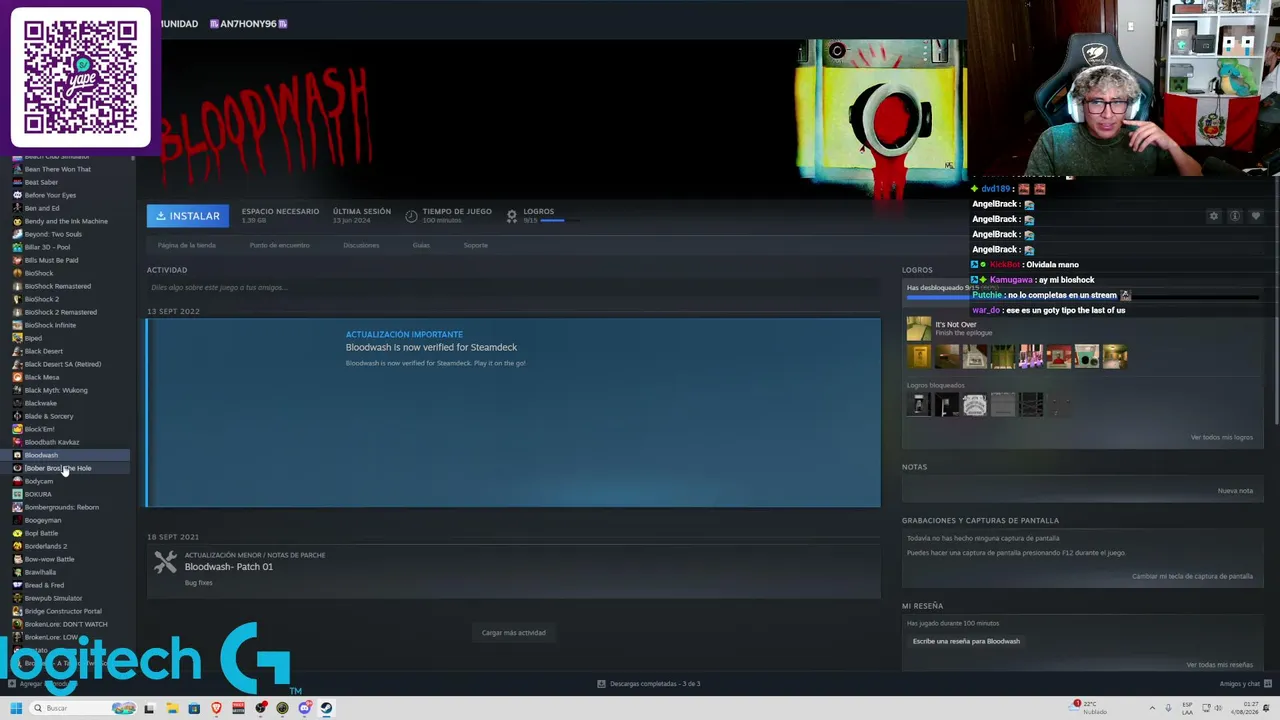Select Brewpub Simulator in the list
The image size is (1280, 720).
click(x=53, y=598)
